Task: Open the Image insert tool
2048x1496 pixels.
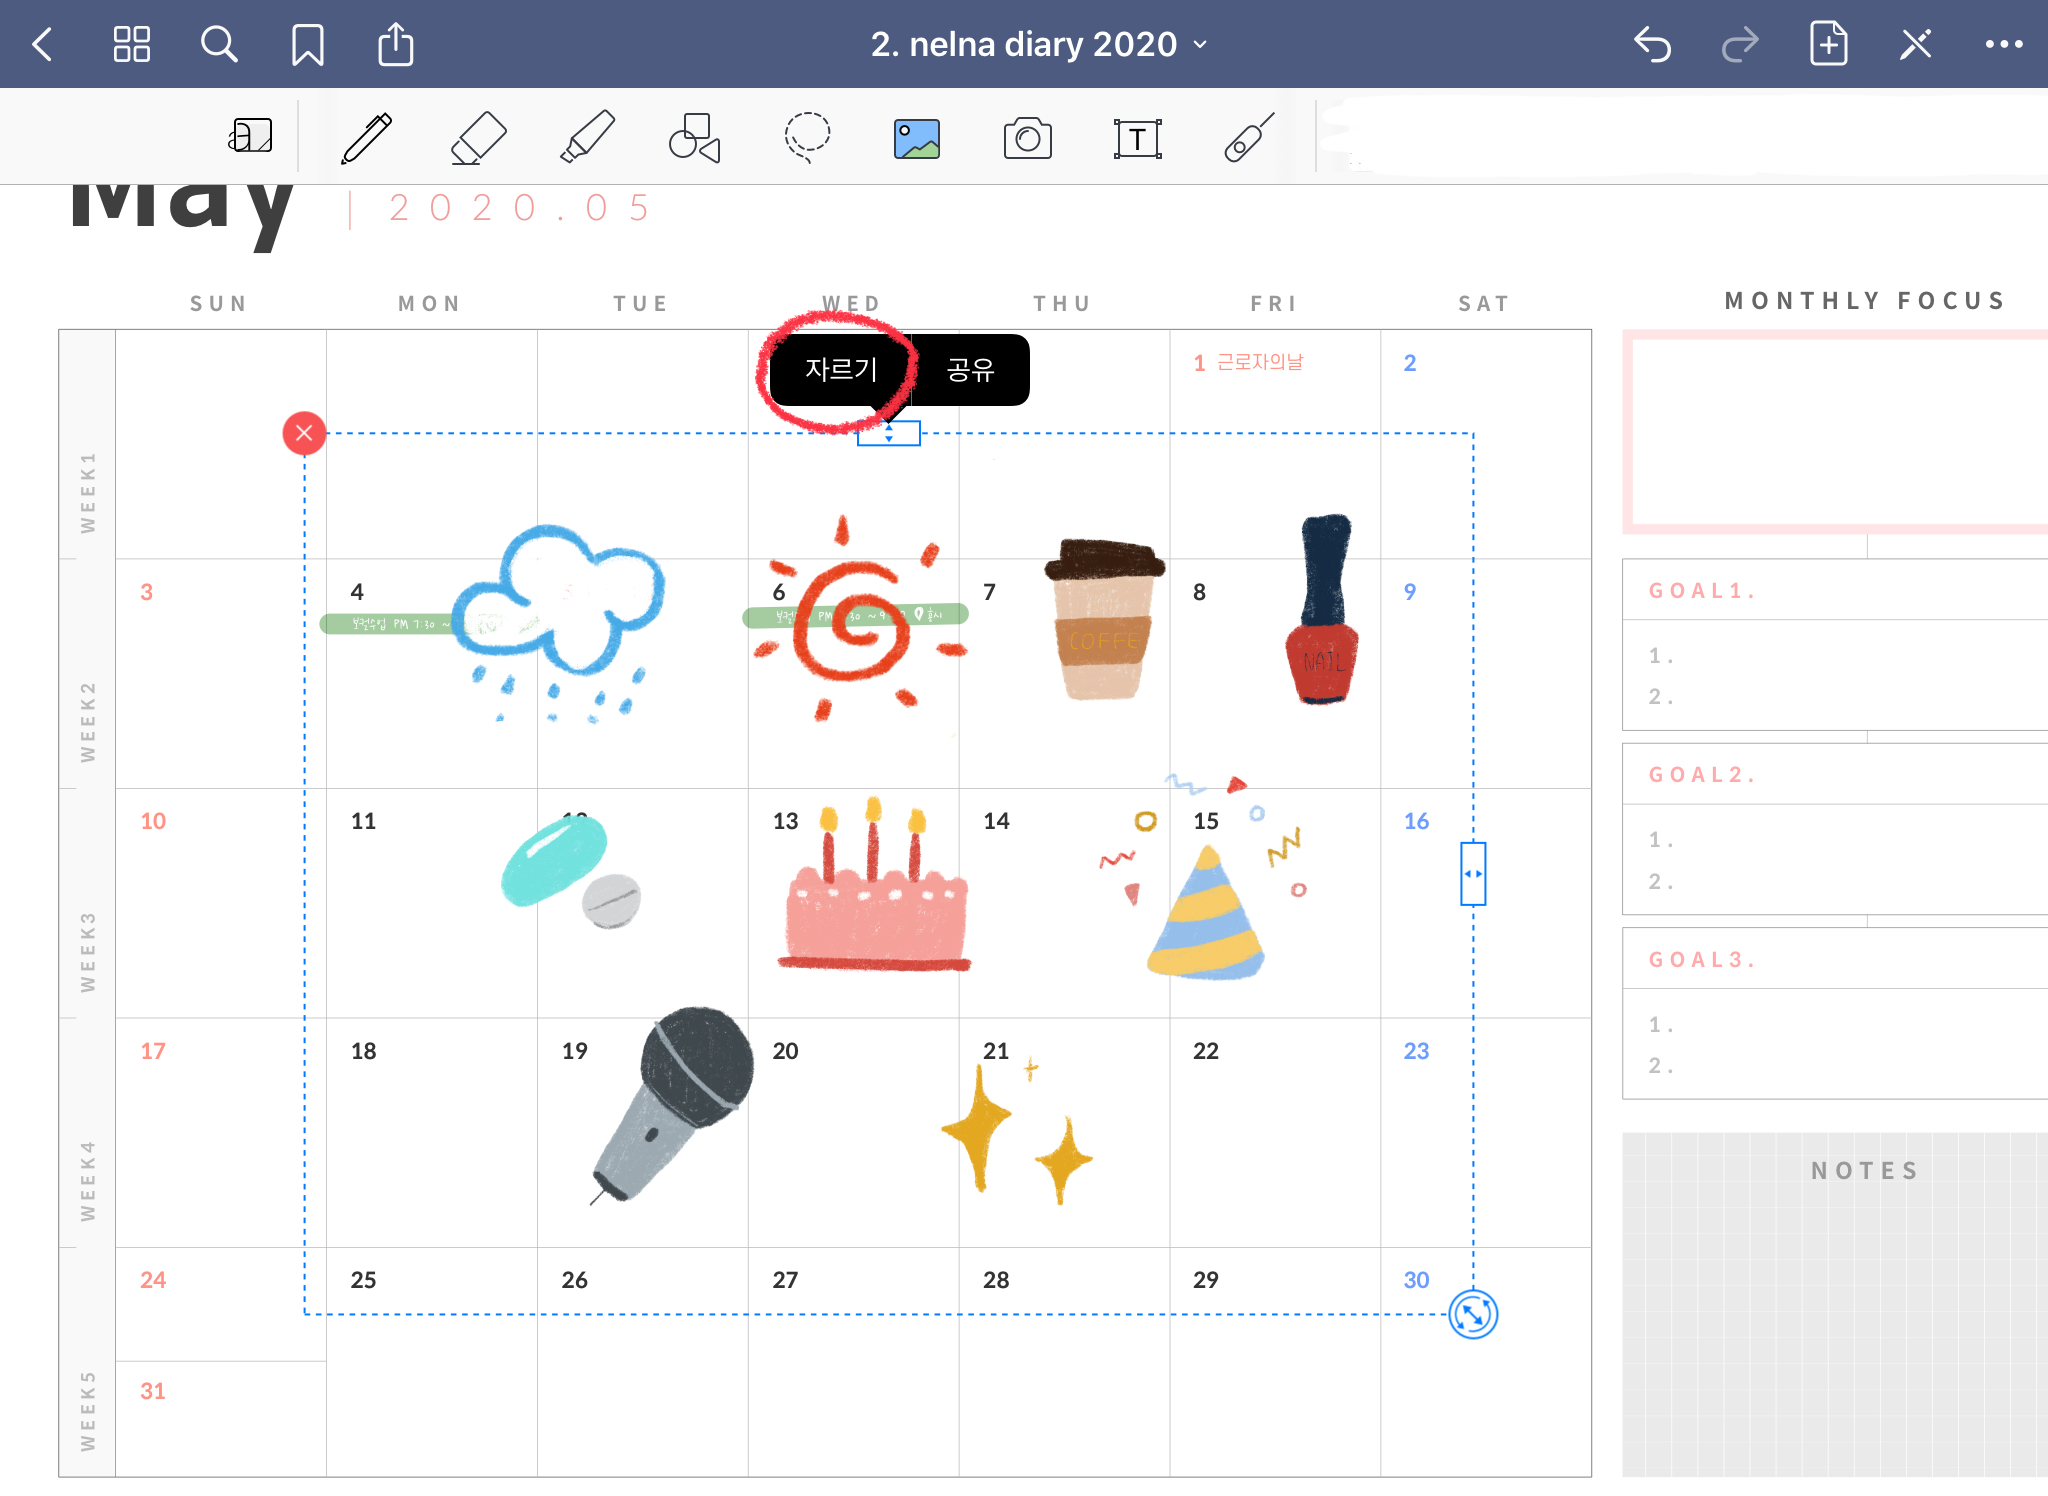Action: pyautogui.click(x=916, y=139)
